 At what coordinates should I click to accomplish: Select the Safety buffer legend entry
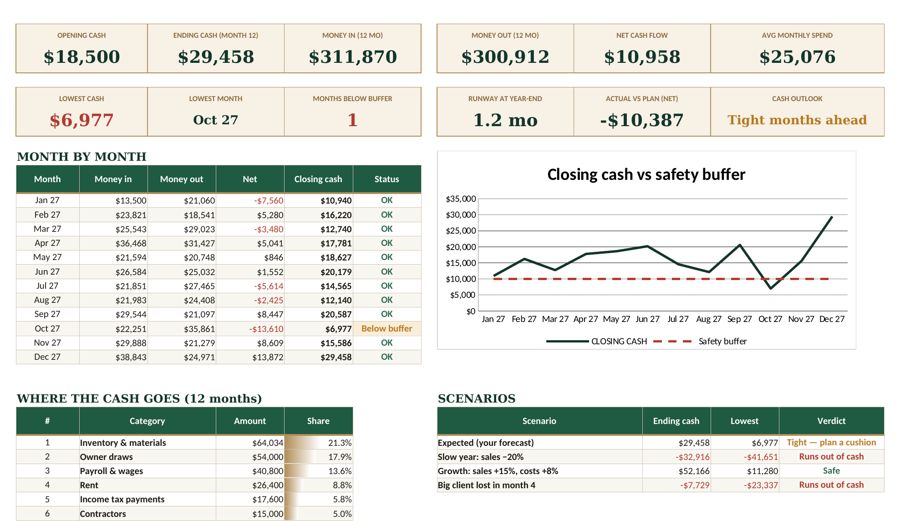[x=700, y=341]
